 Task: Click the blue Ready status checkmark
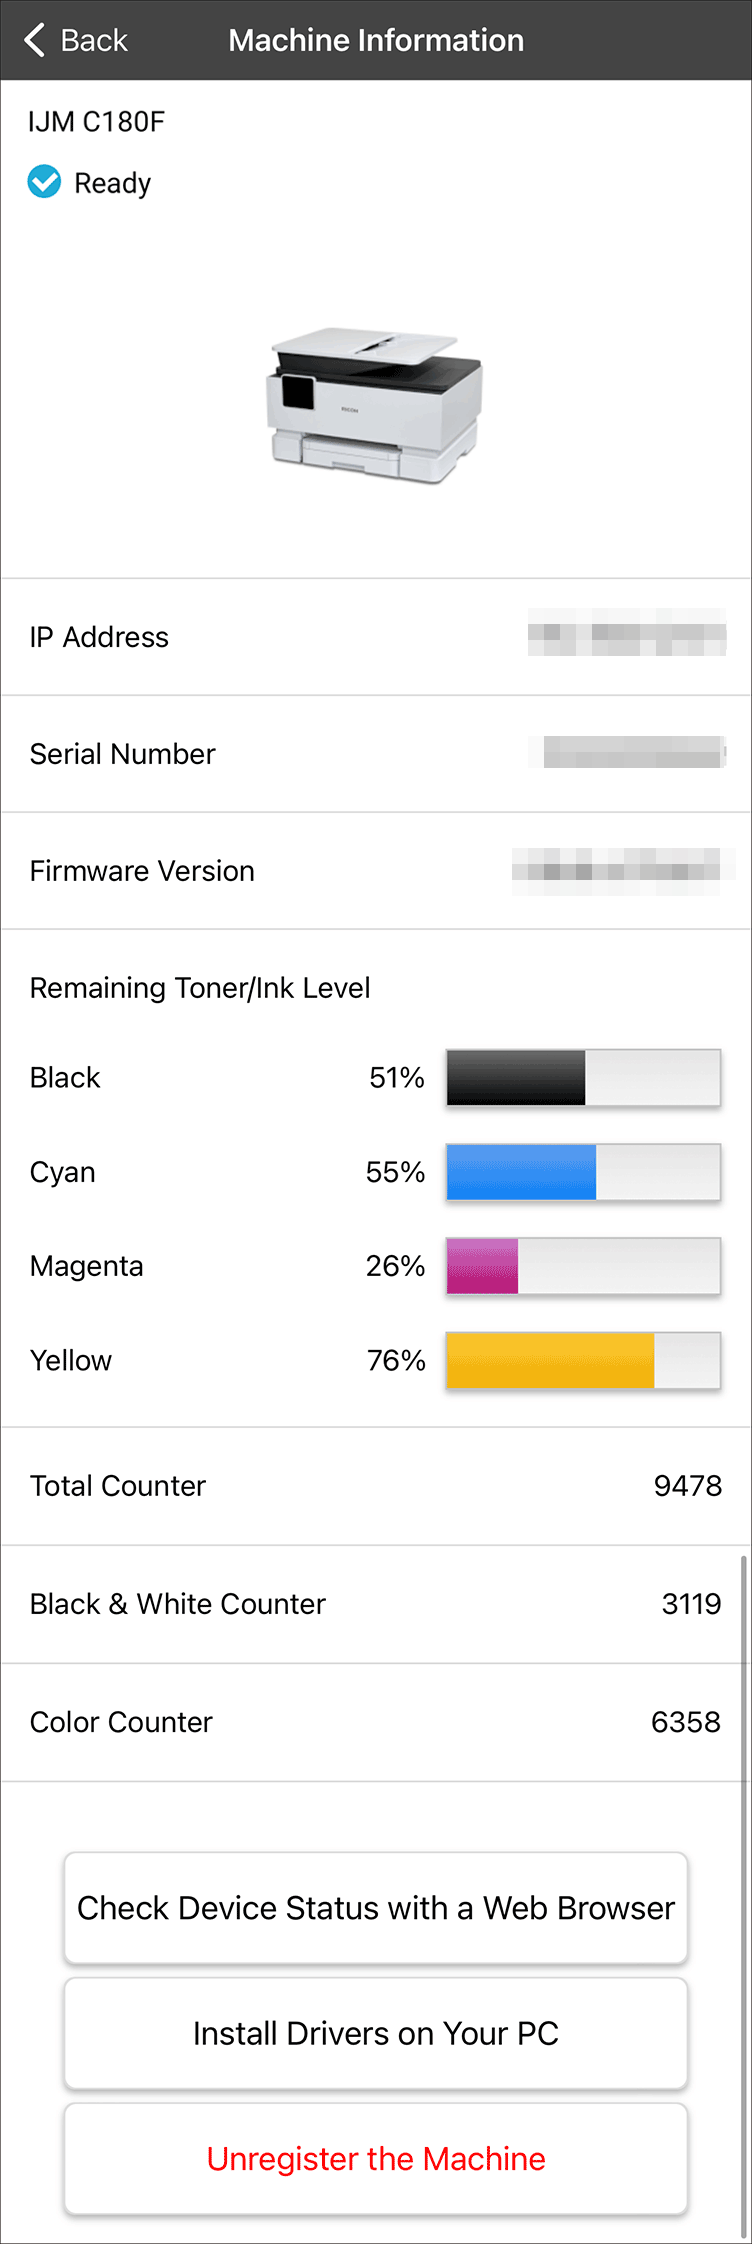tap(44, 182)
